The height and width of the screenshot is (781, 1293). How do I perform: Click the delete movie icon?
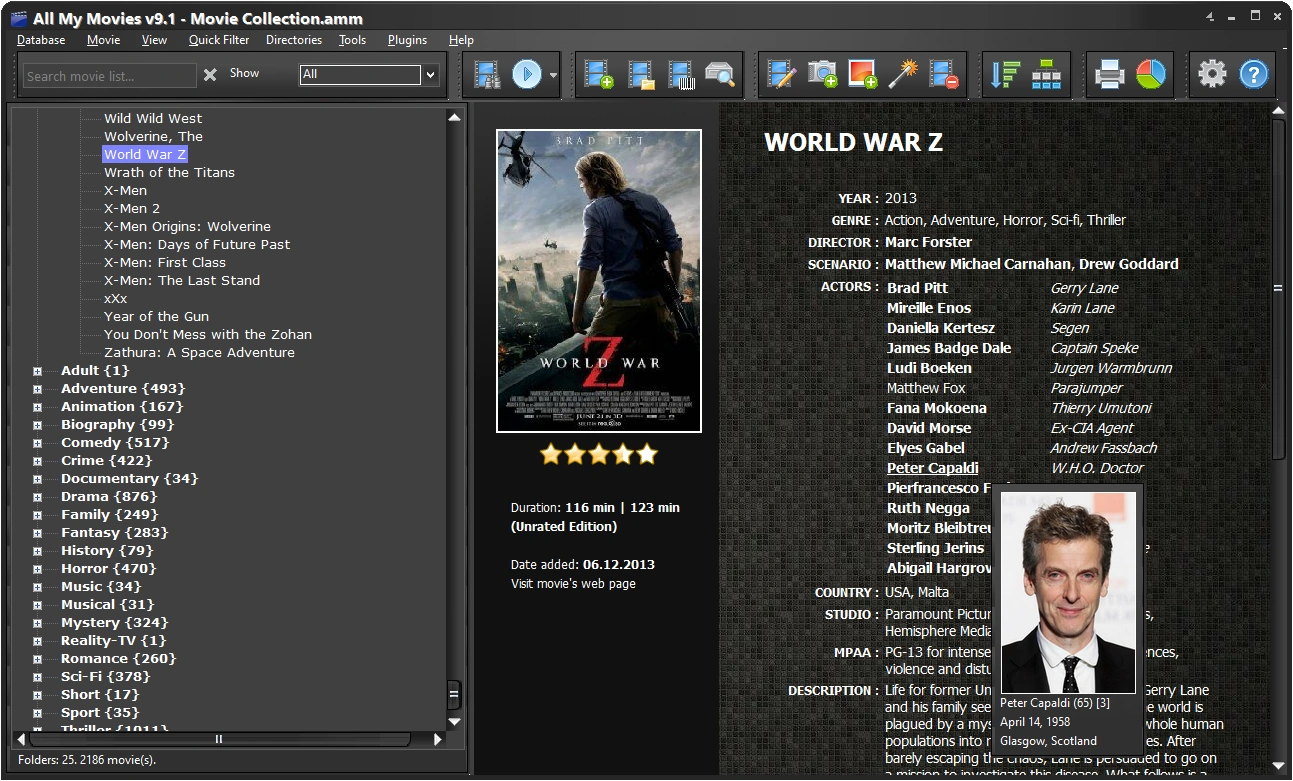click(x=943, y=75)
